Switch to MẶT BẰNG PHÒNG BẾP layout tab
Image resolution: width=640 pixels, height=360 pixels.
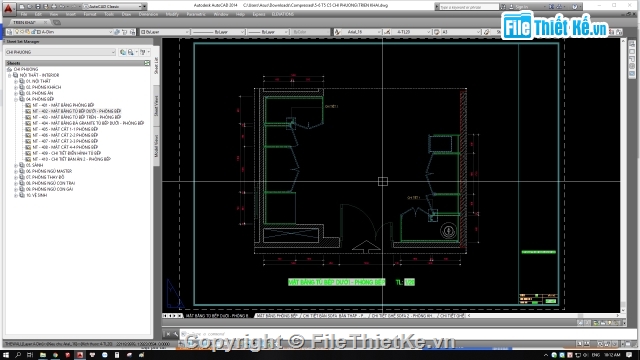point(277,316)
